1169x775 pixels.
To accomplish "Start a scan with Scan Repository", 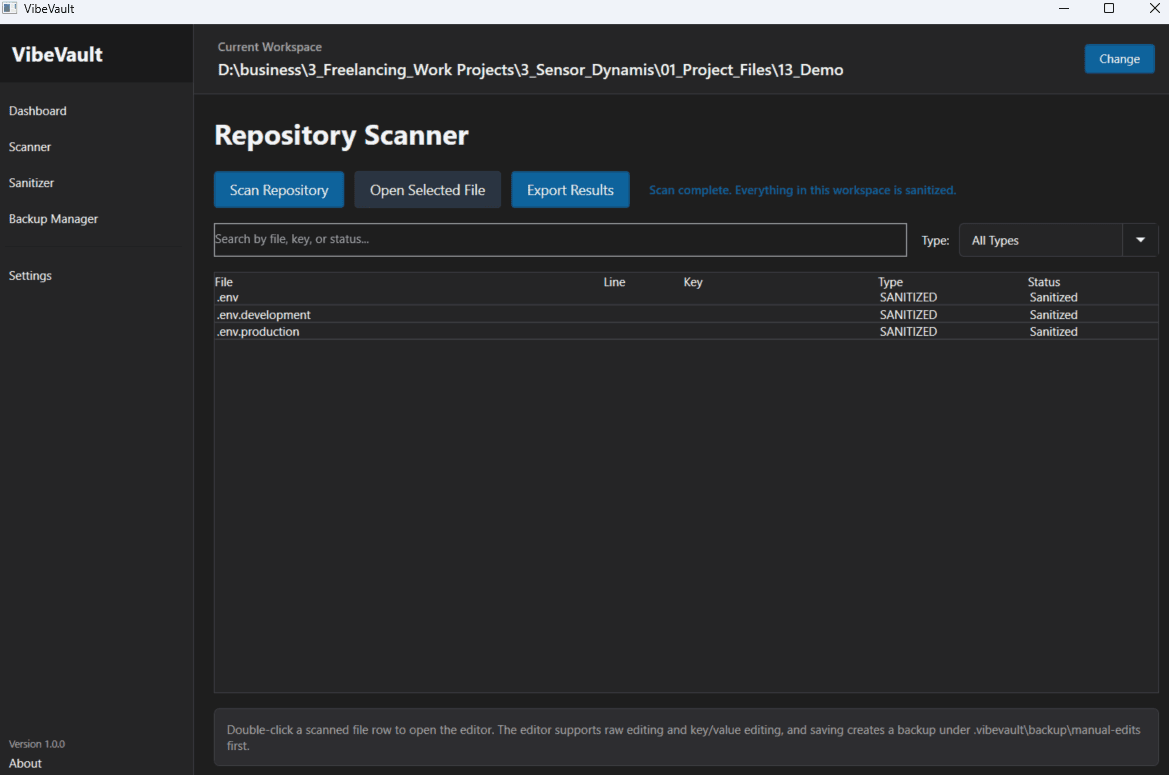I will [278, 189].
